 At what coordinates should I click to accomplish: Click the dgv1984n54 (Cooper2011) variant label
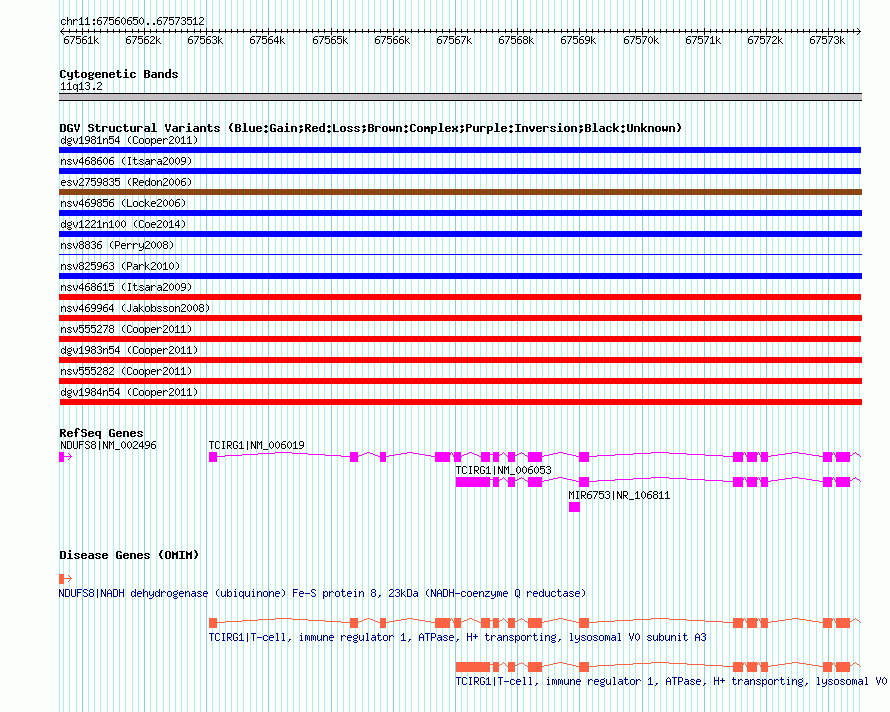pyautogui.click(x=129, y=392)
